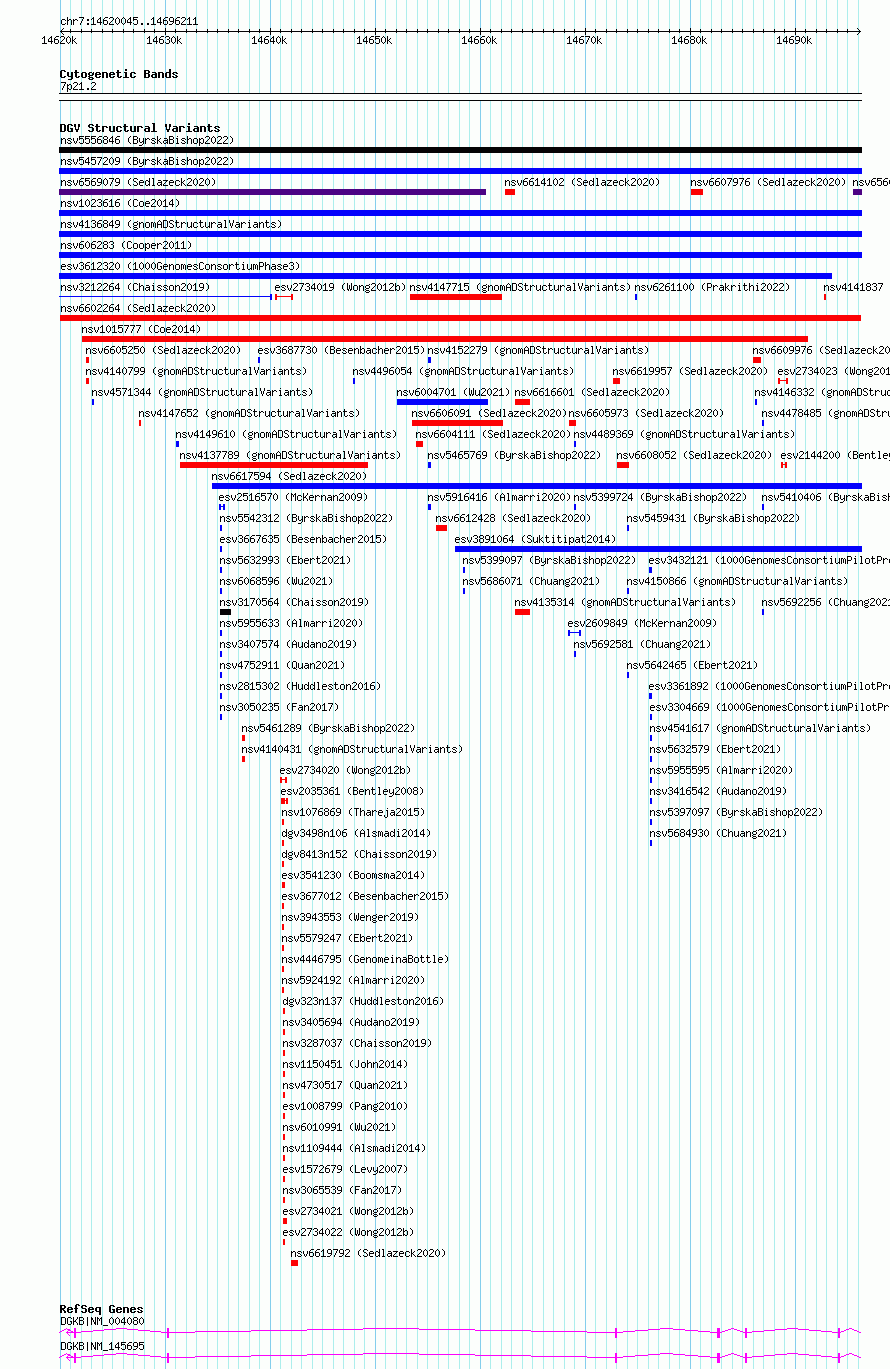Click red bar under nsv6616601 (Sedlazeck2020)
Image resolution: width=890 pixels, height=1369 pixels.
[x=522, y=402]
